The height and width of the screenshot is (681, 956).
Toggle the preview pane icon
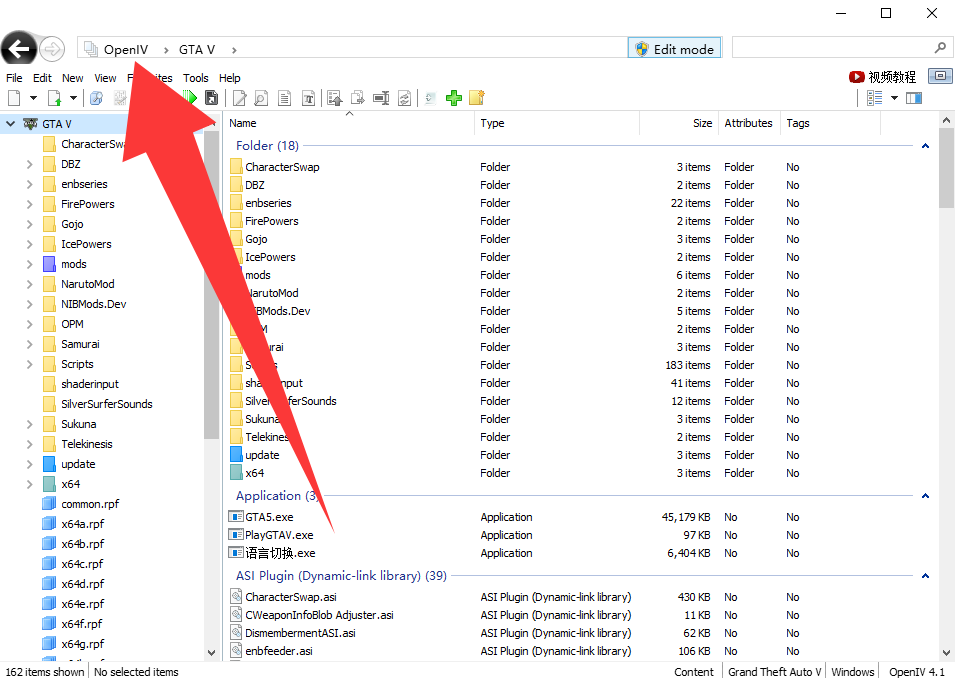(914, 98)
